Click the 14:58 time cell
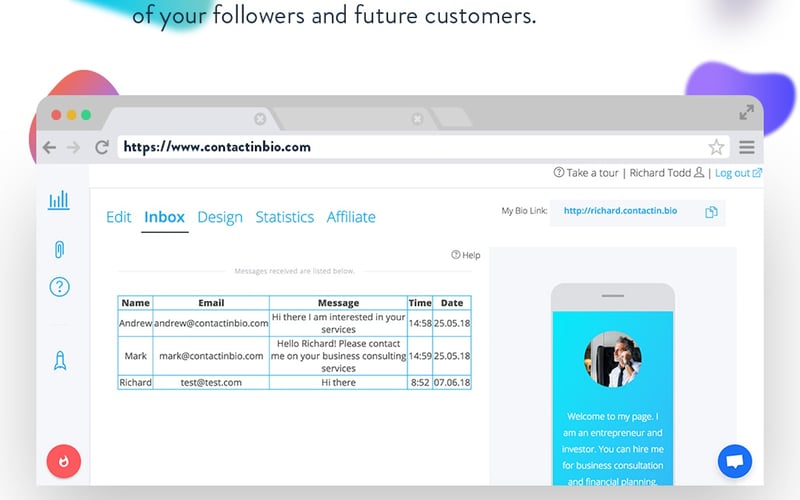The width and height of the screenshot is (800, 500). 420,323
